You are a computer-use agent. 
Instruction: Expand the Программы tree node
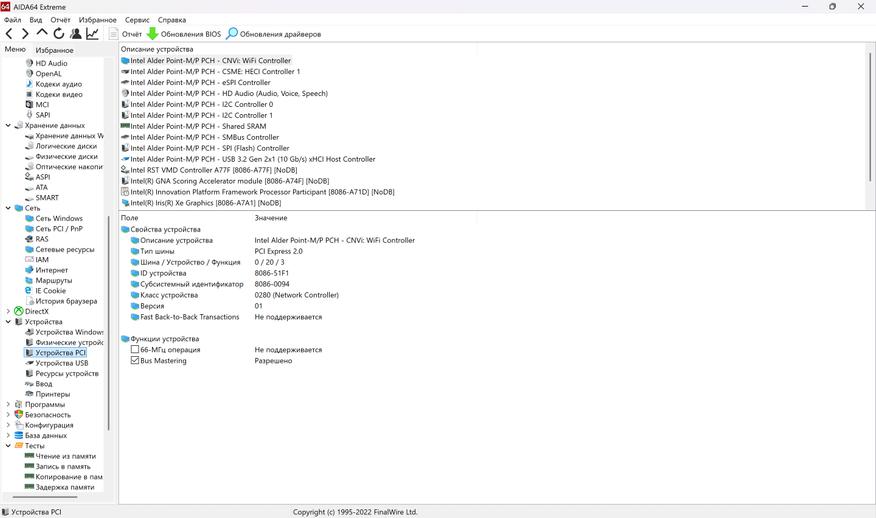point(8,404)
